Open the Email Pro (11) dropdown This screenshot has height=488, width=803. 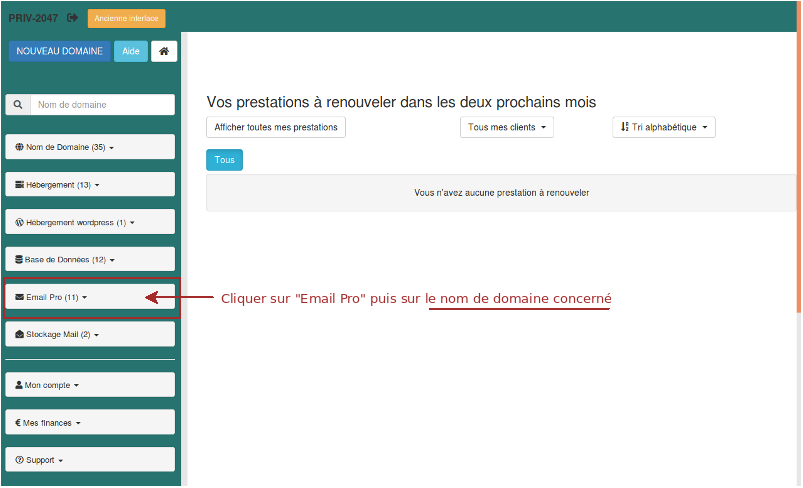click(90, 297)
